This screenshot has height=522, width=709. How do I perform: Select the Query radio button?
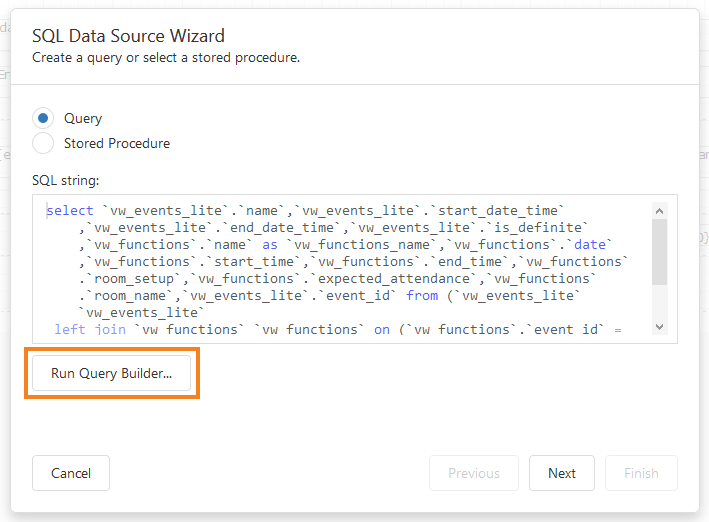click(x=43, y=119)
